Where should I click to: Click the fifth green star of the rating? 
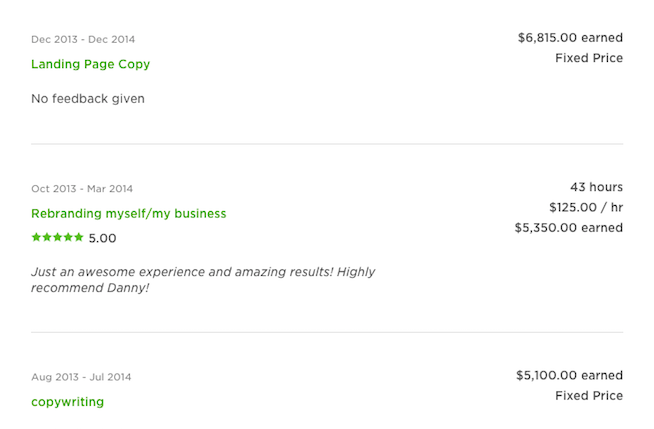(79, 238)
